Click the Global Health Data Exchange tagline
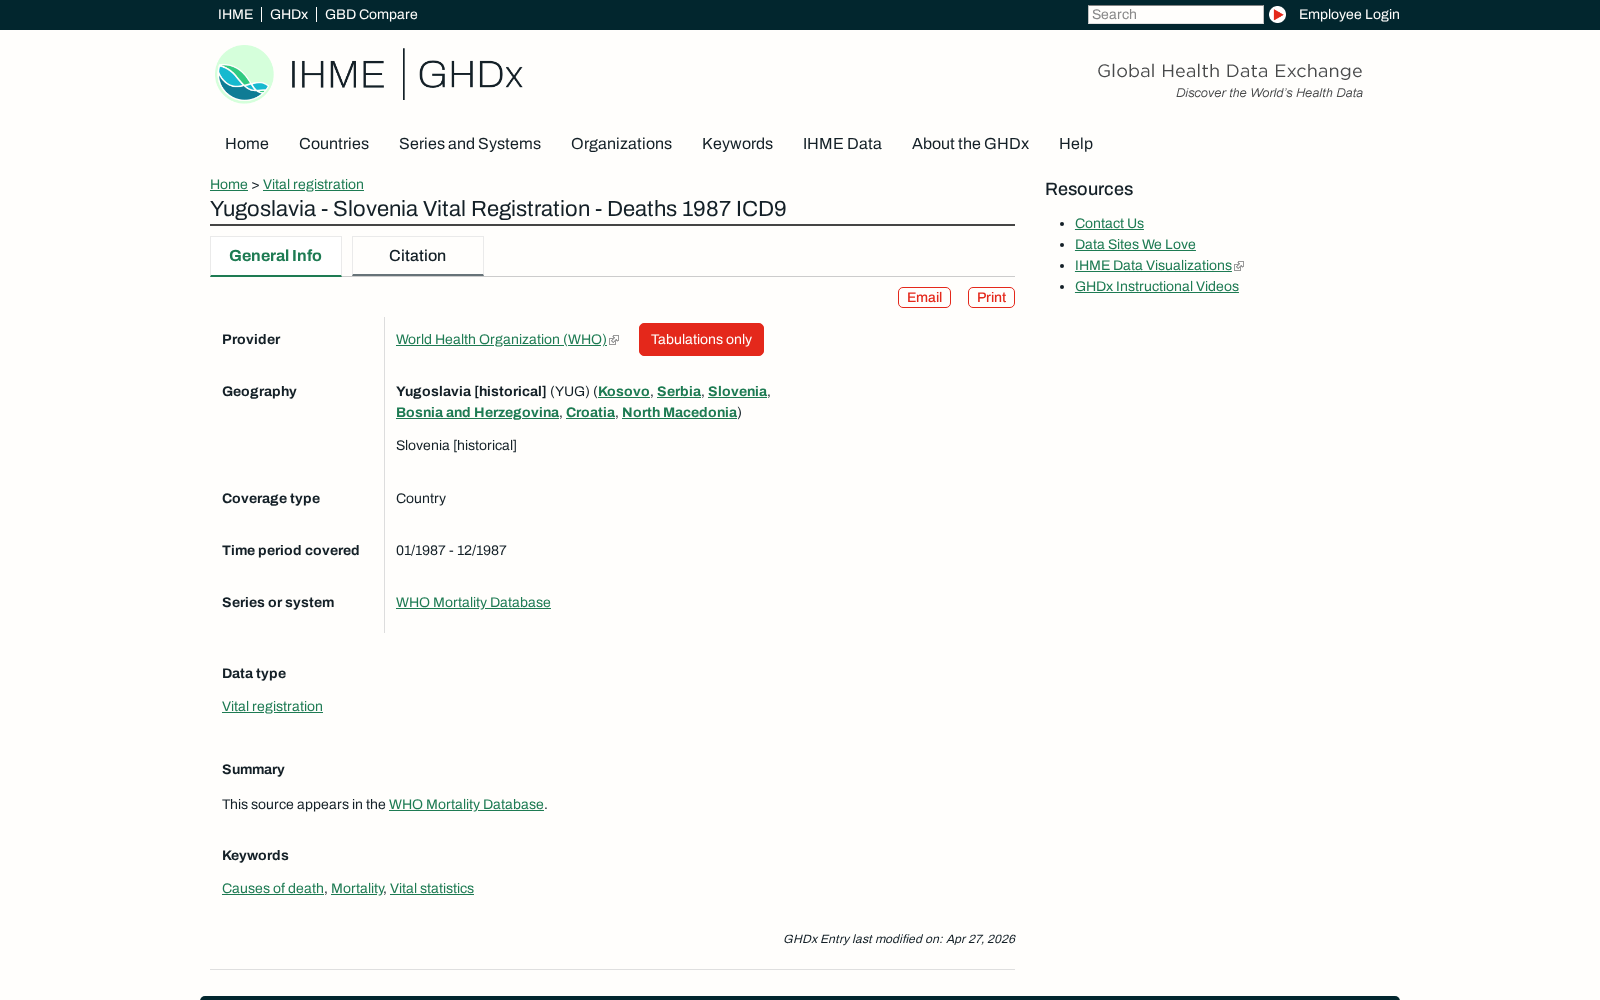This screenshot has width=1600, height=1000. 1230,71
